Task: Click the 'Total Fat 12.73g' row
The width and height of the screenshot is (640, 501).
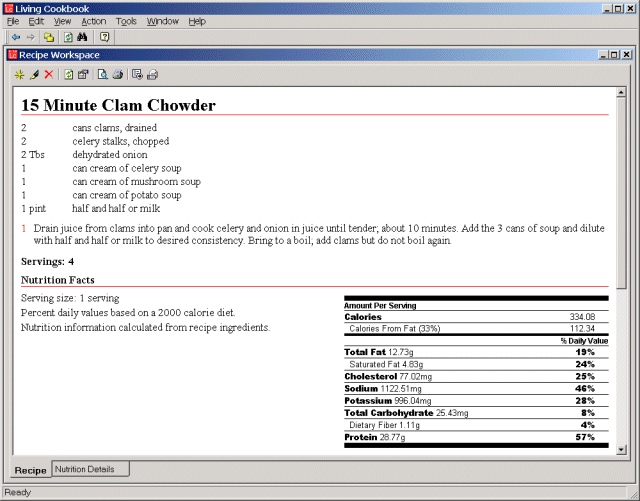Action: (x=476, y=352)
